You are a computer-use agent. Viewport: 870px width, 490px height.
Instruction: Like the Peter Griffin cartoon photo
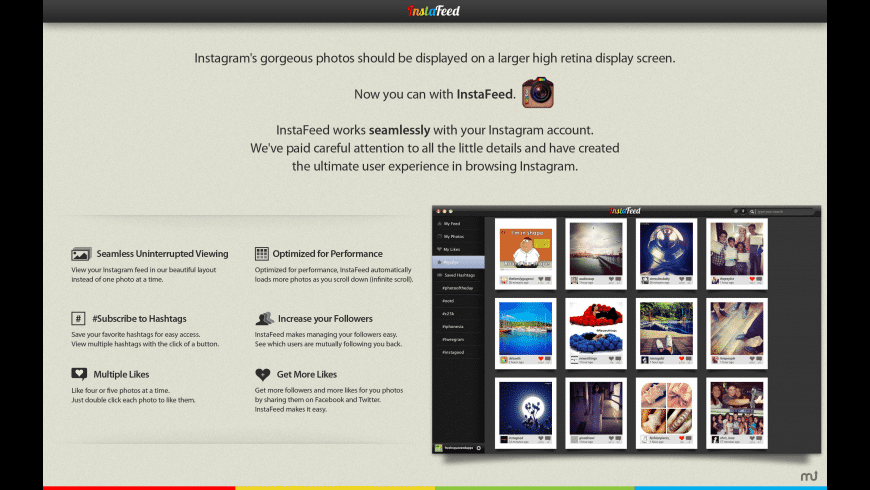pos(540,279)
